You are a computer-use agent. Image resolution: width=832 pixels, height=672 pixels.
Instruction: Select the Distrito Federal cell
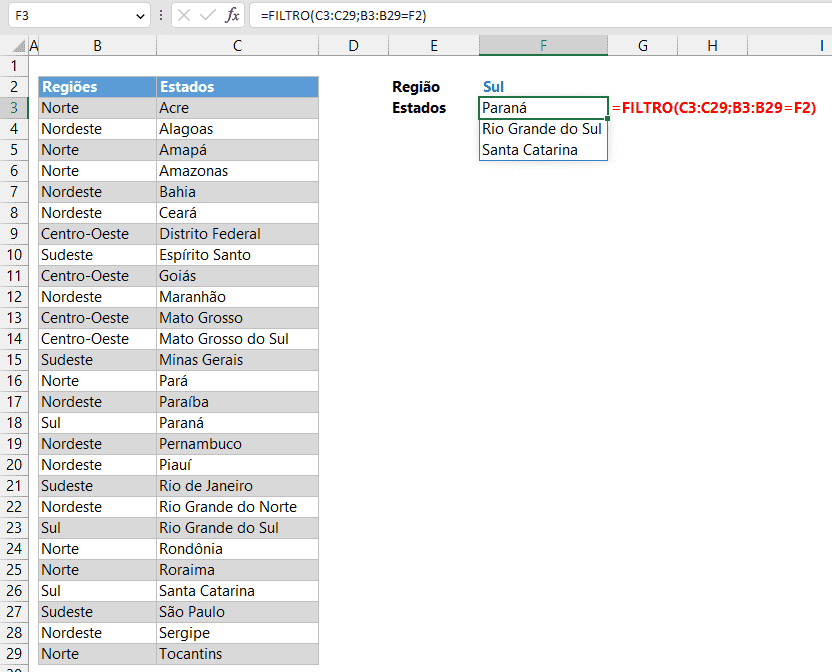tap(237, 234)
